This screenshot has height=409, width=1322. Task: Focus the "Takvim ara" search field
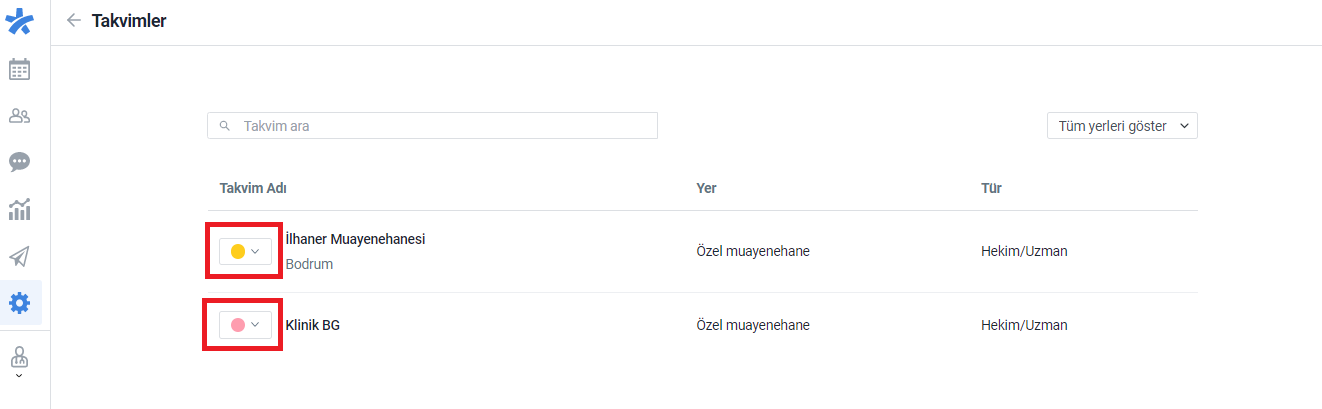tap(432, 126)
